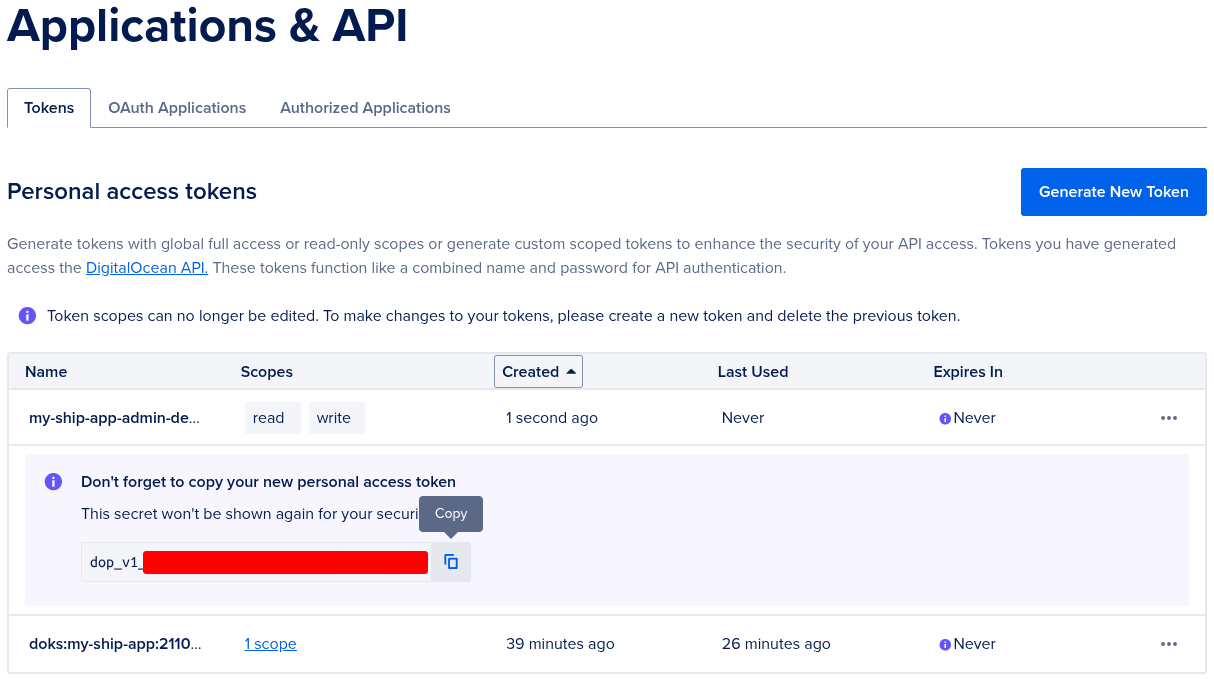Click info icon beside token scopes notice

tap(28, 316)
